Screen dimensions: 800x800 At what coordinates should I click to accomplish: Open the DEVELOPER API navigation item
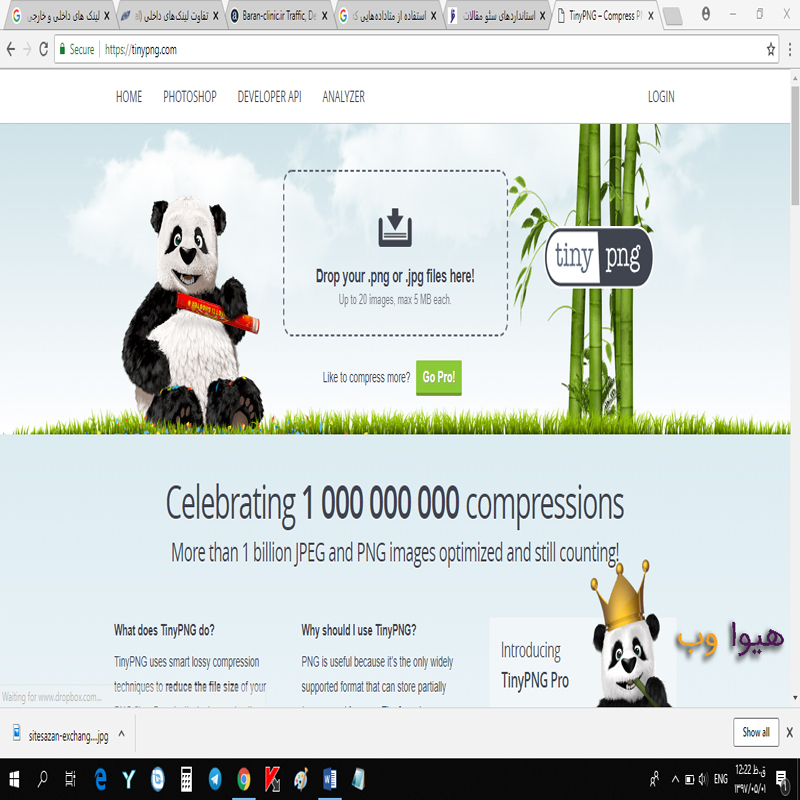tap(269, 96)
